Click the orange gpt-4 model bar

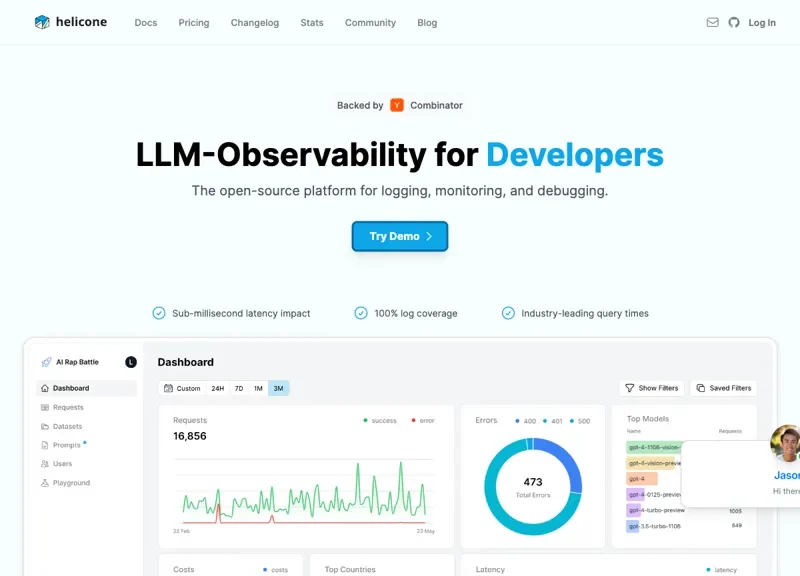pyautogui.click(x=642, y=479)
